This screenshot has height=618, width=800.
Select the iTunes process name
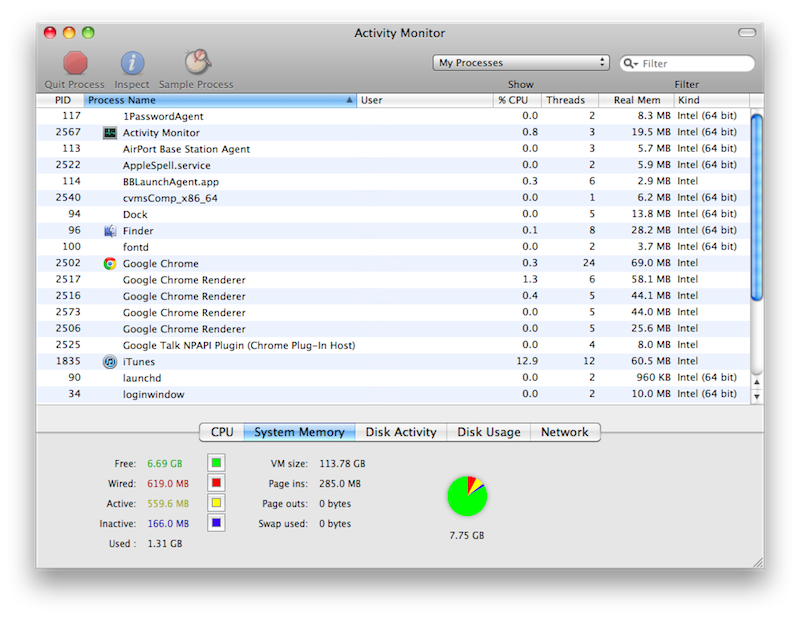click(x=139, y=361)
